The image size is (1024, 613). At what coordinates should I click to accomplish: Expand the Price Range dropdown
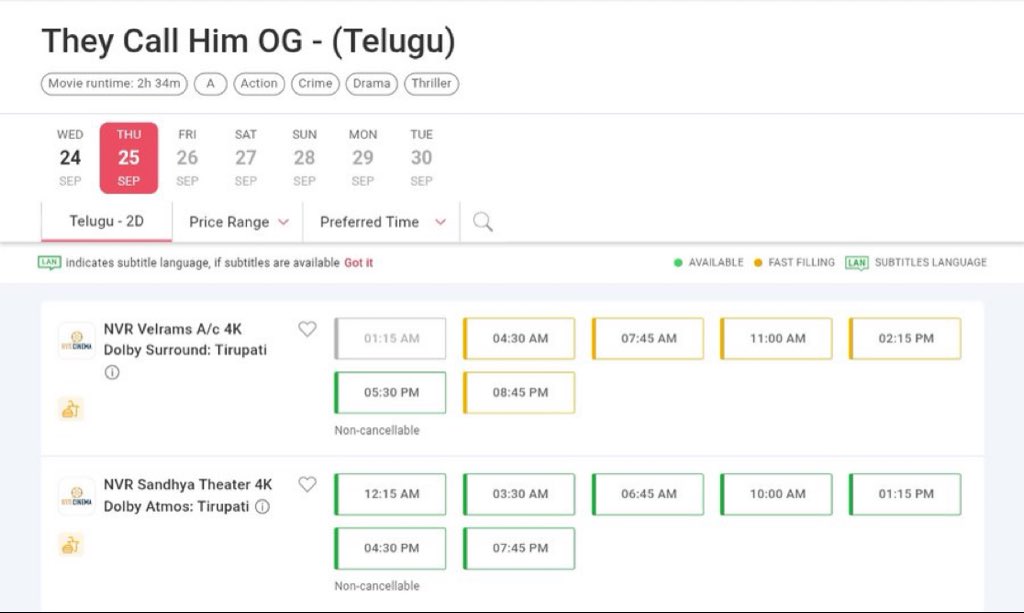[238, 222]
